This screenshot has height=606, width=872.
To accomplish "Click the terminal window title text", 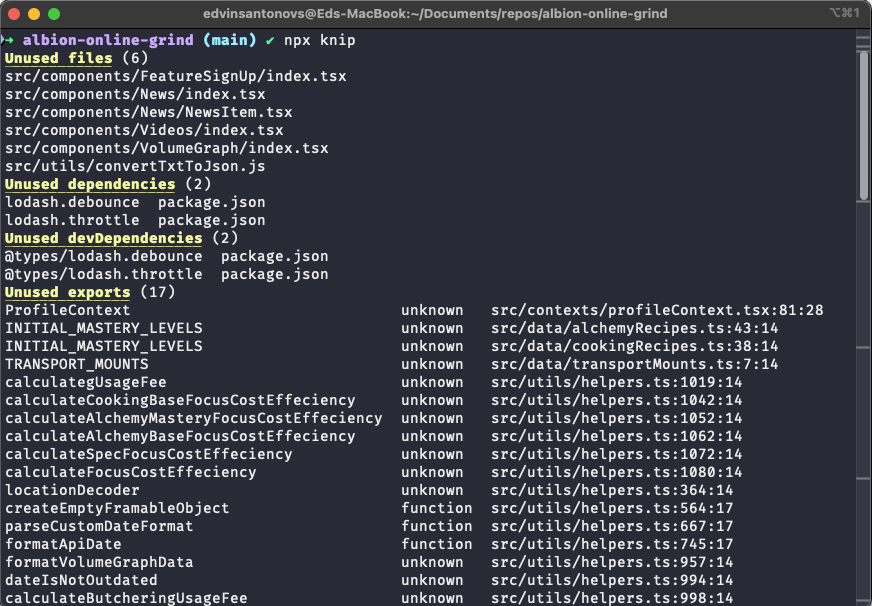I will tap(433, 14).
